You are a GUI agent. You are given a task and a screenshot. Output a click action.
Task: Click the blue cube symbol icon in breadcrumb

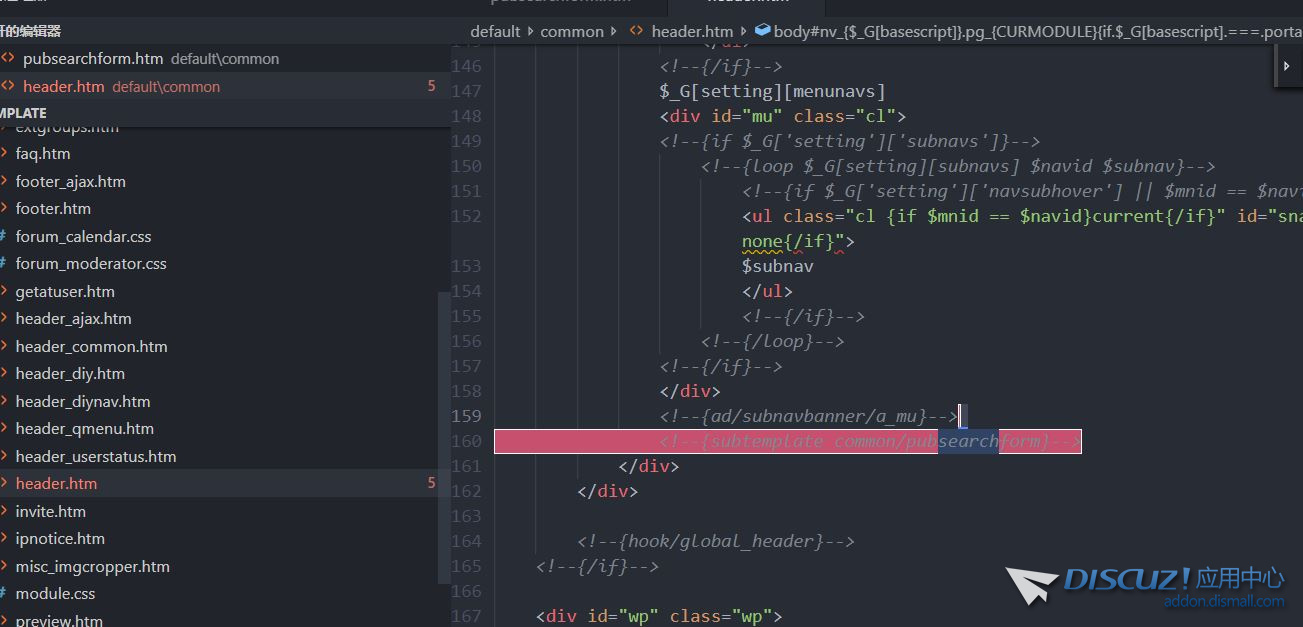pos(762,32)
